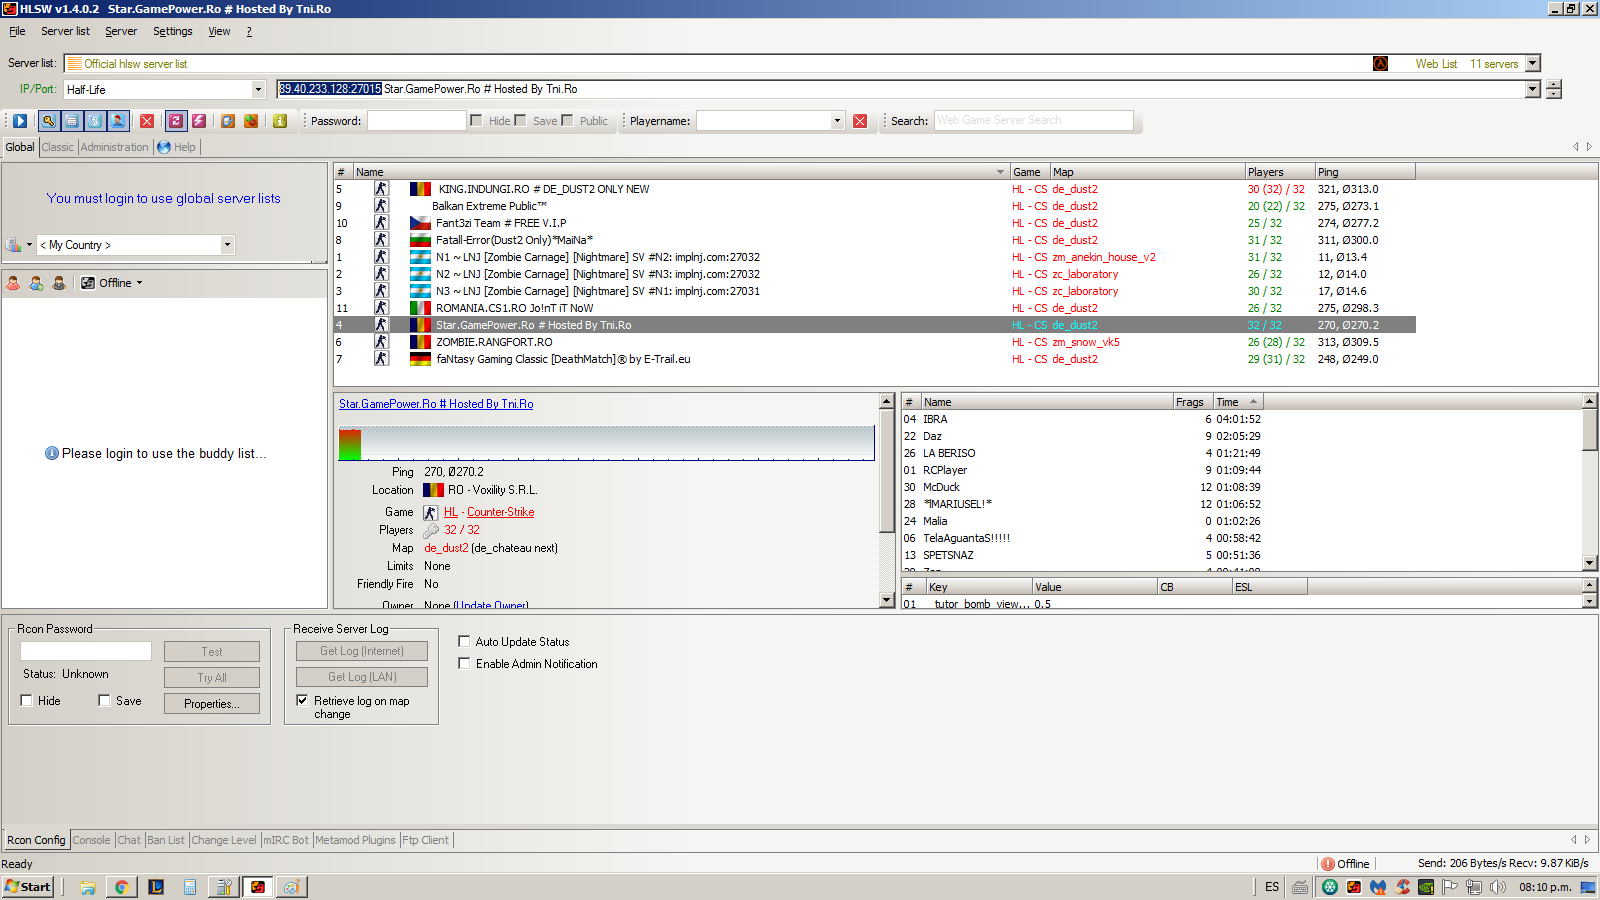
Task: Open Paint from the taskbar
Action: coord(291,887)
